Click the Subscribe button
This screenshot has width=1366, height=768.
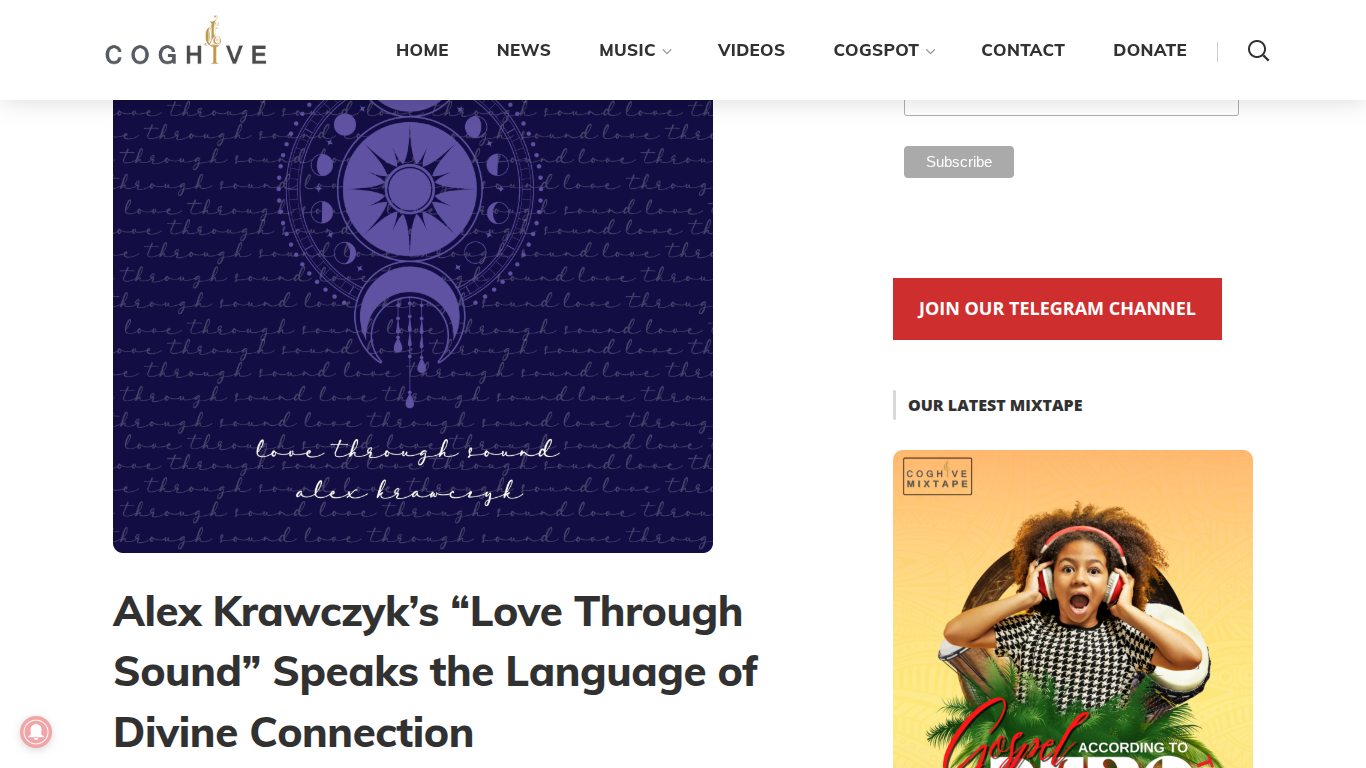click(x=959, y=162)
